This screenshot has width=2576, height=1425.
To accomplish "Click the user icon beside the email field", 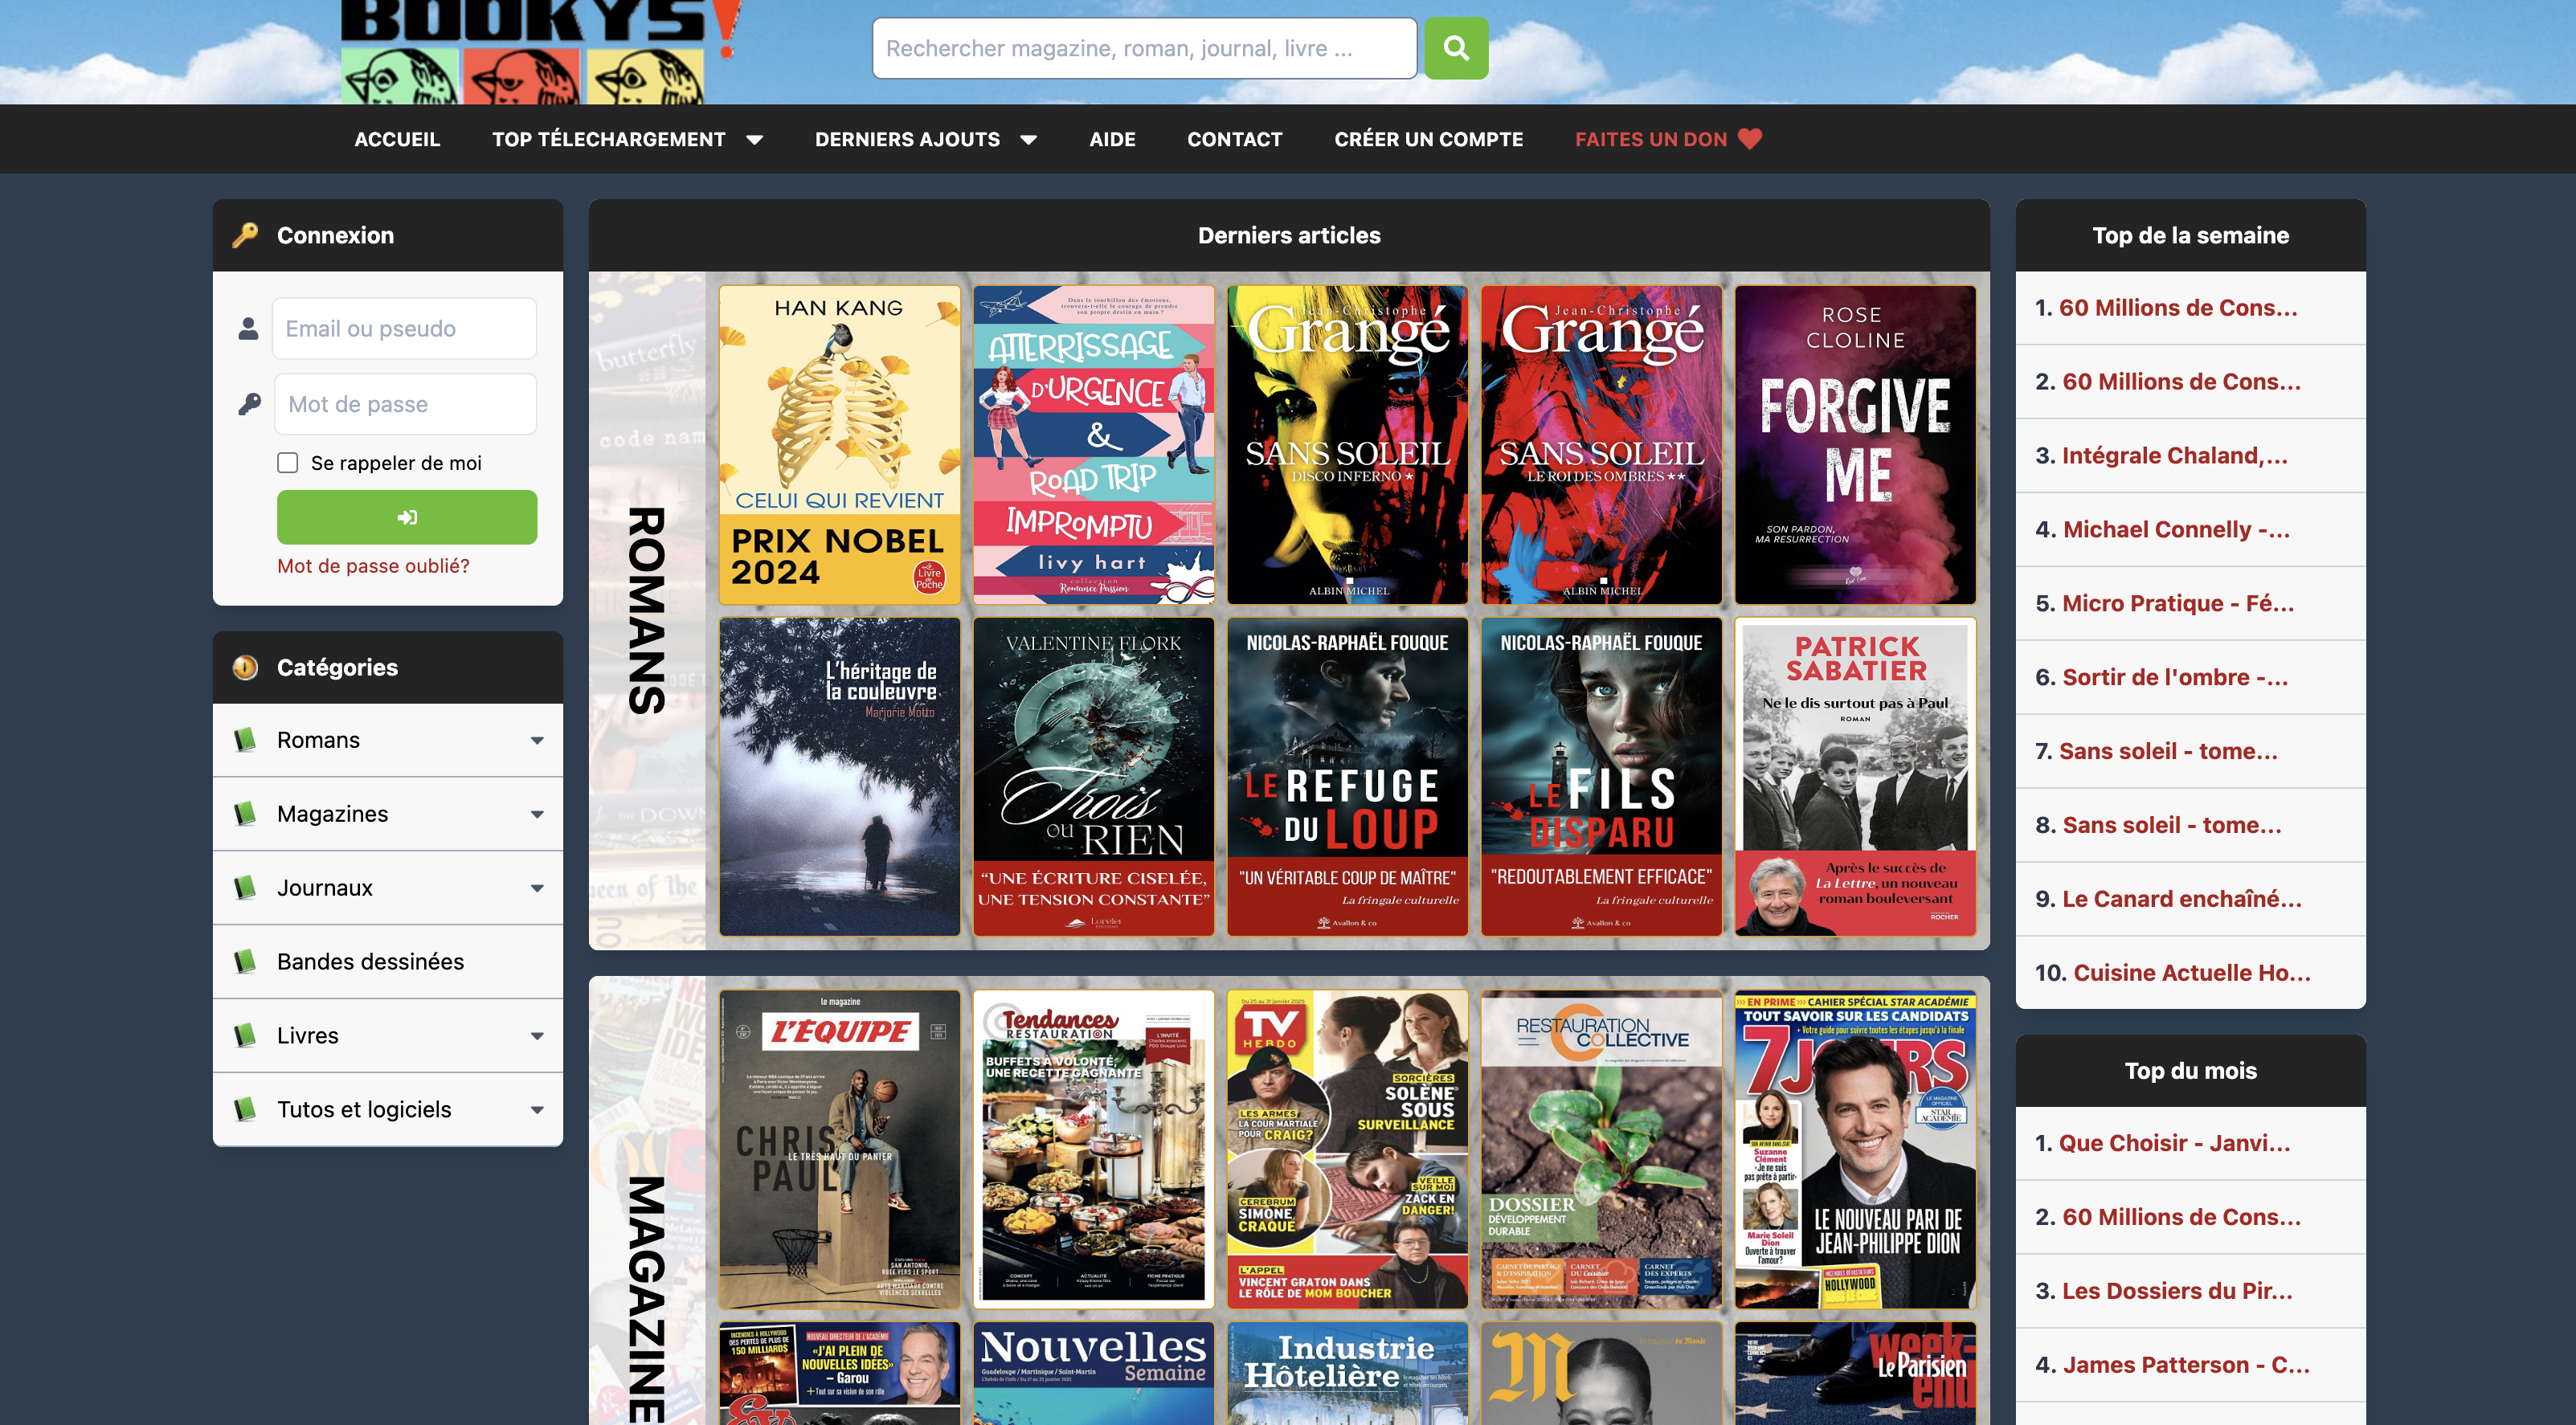I will pos(248,329).
